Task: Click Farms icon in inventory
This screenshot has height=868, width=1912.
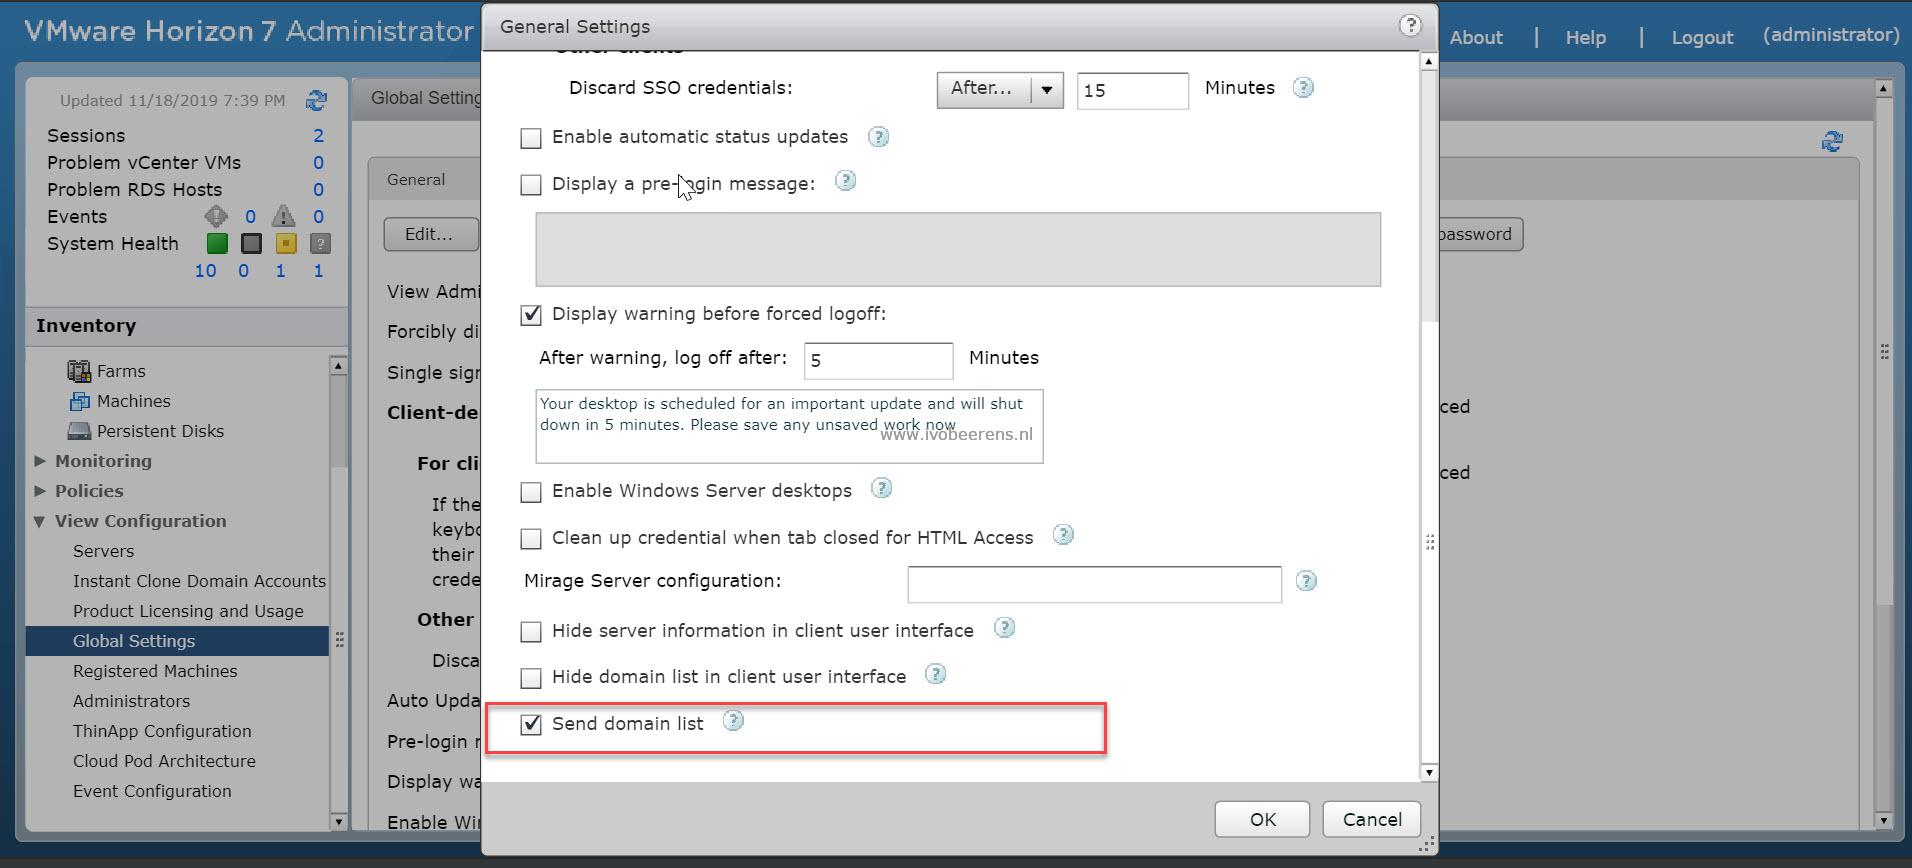Action: [79, 371]
